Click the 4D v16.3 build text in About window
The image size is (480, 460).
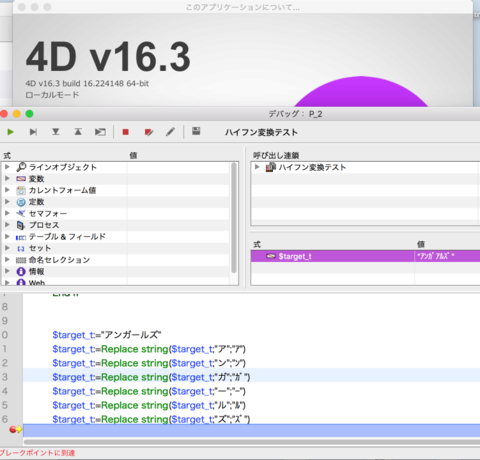pos(87,83)
